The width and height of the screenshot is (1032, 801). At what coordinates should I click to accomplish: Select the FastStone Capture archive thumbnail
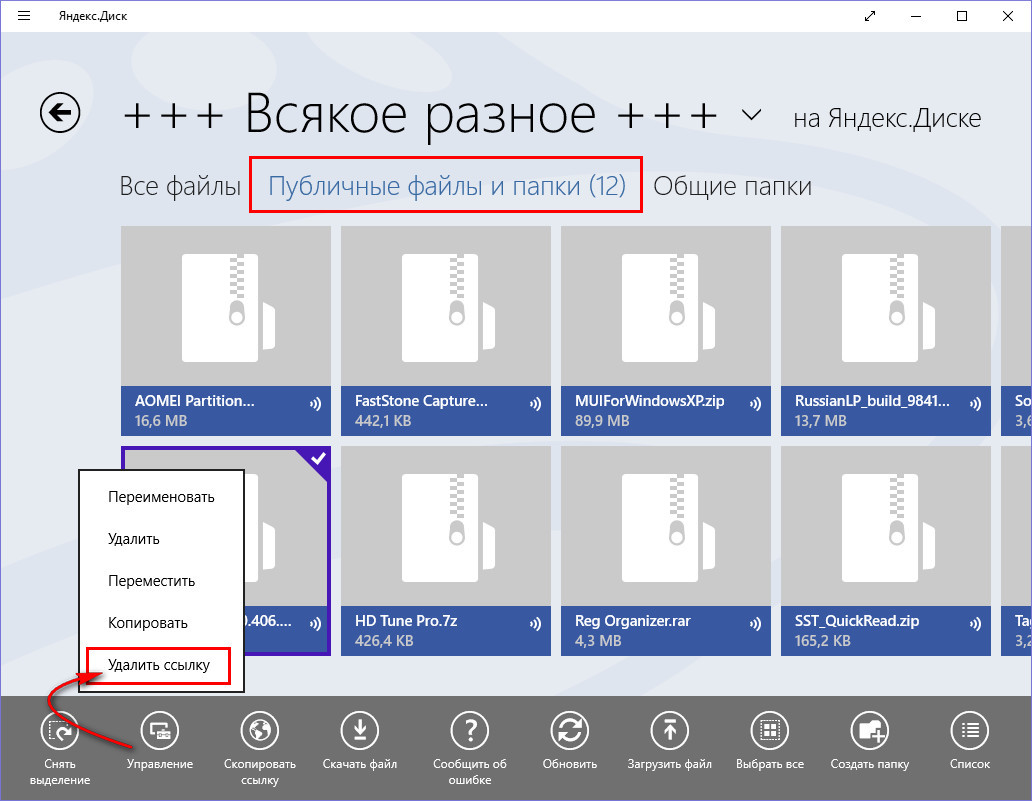coord(446,307)
